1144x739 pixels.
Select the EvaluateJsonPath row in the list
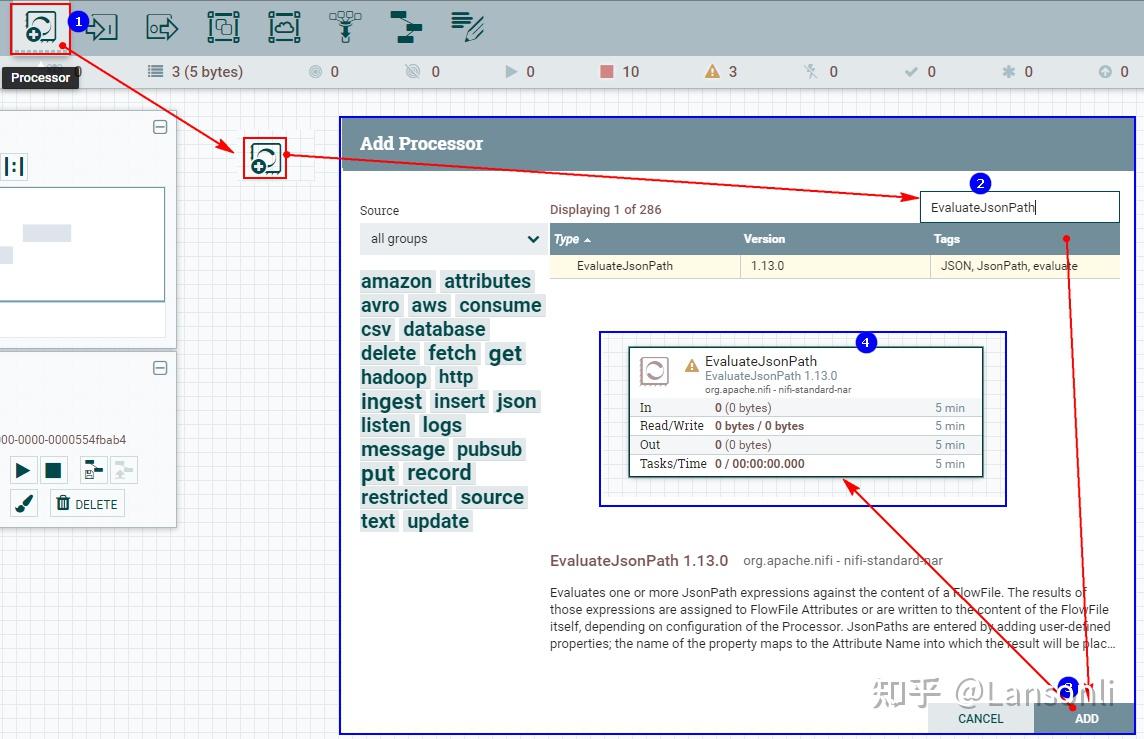[835, 266]
